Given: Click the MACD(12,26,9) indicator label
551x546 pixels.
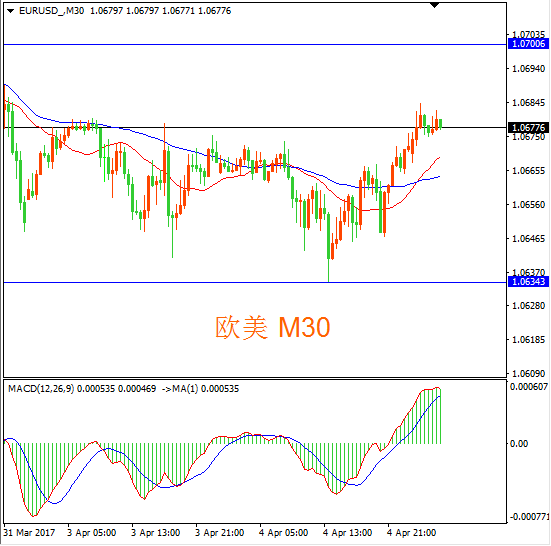Looking at the screenshot, I should coord(41,389).
